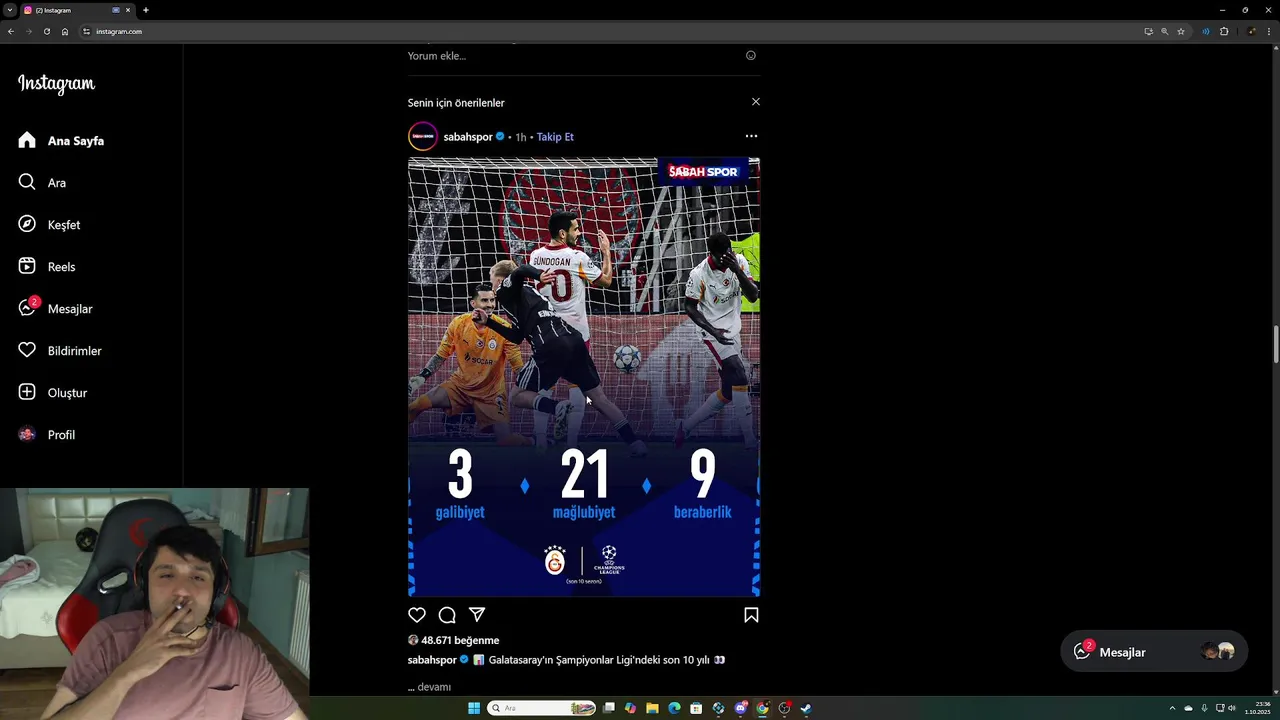Save post with bookmark icon

pyautogui.click(x=751, y=615)
